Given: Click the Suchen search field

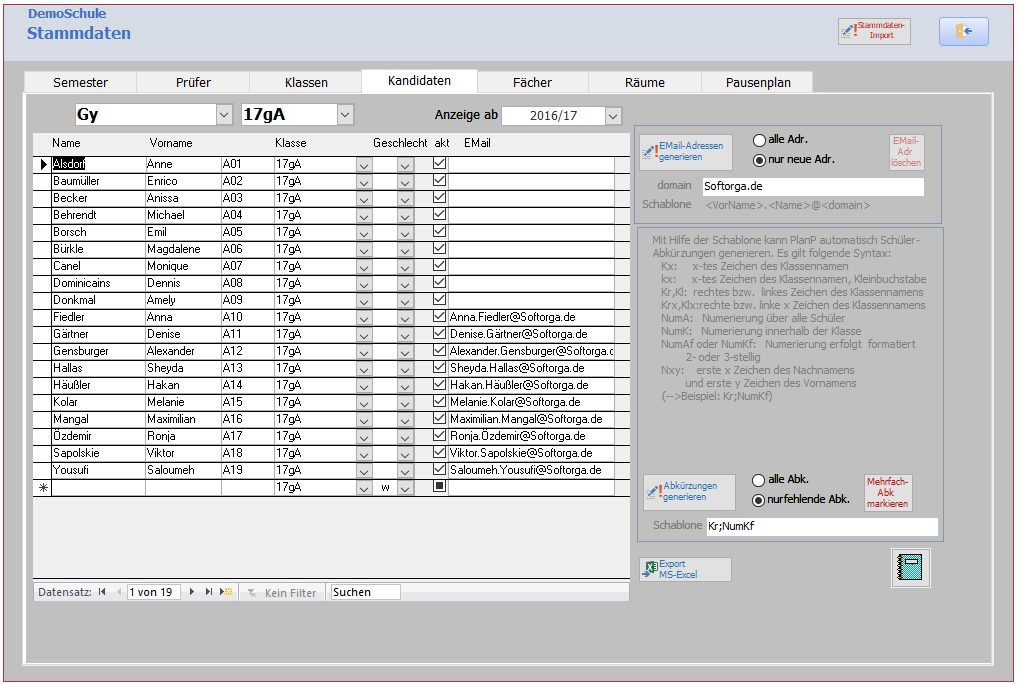Looking at the screenshot, I should 365,592.
